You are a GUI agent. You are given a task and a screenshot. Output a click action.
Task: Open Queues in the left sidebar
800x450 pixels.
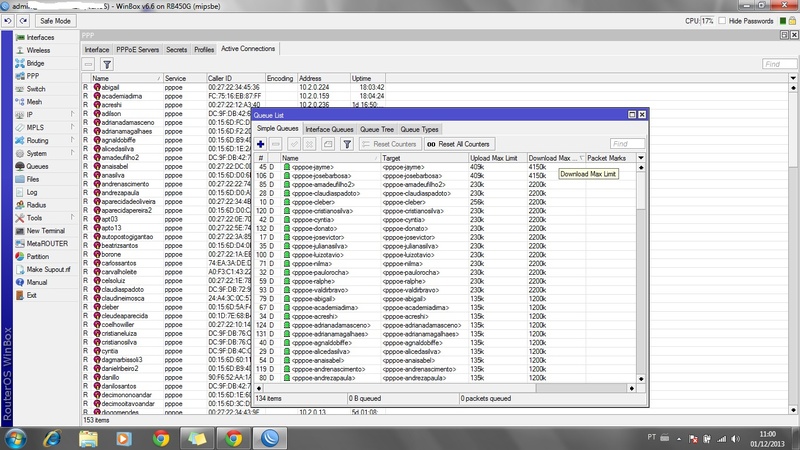40,166
